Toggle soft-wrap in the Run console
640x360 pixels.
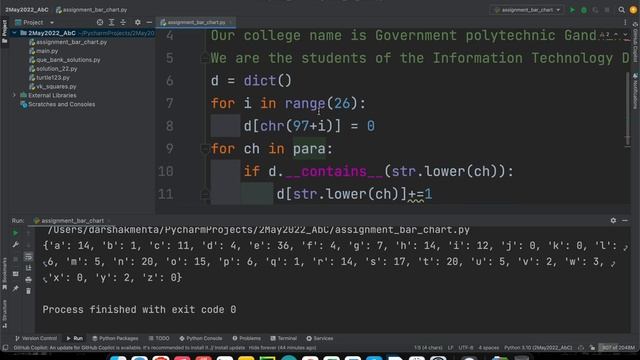point(28,257)
